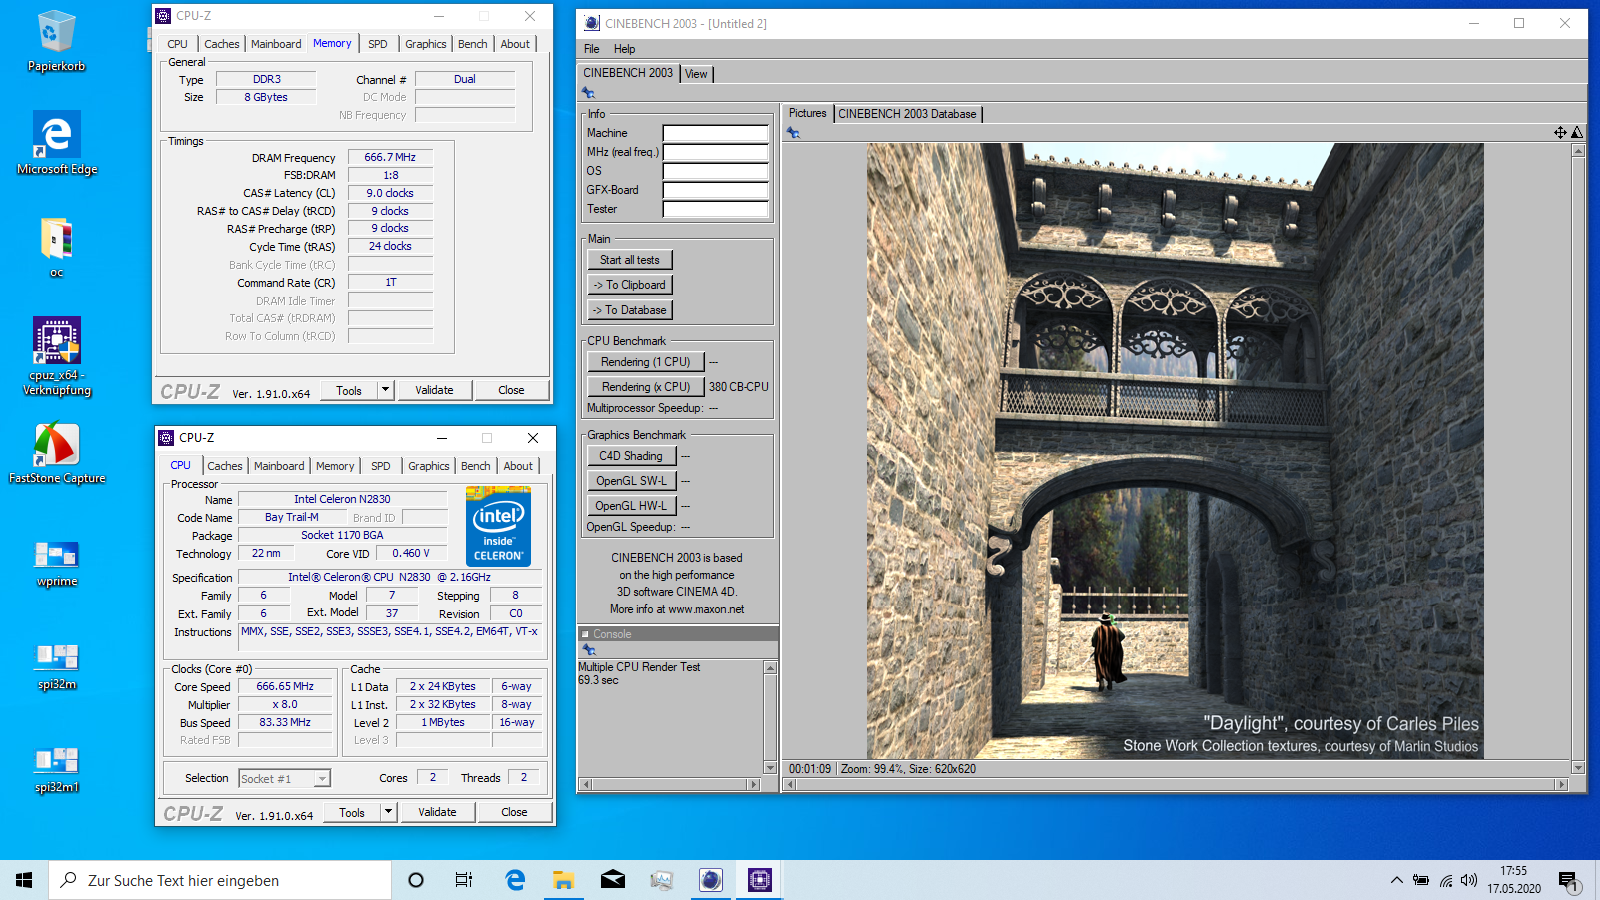Open network status in the system tray
The image size is (1600, 900).
coord(1446,880)
